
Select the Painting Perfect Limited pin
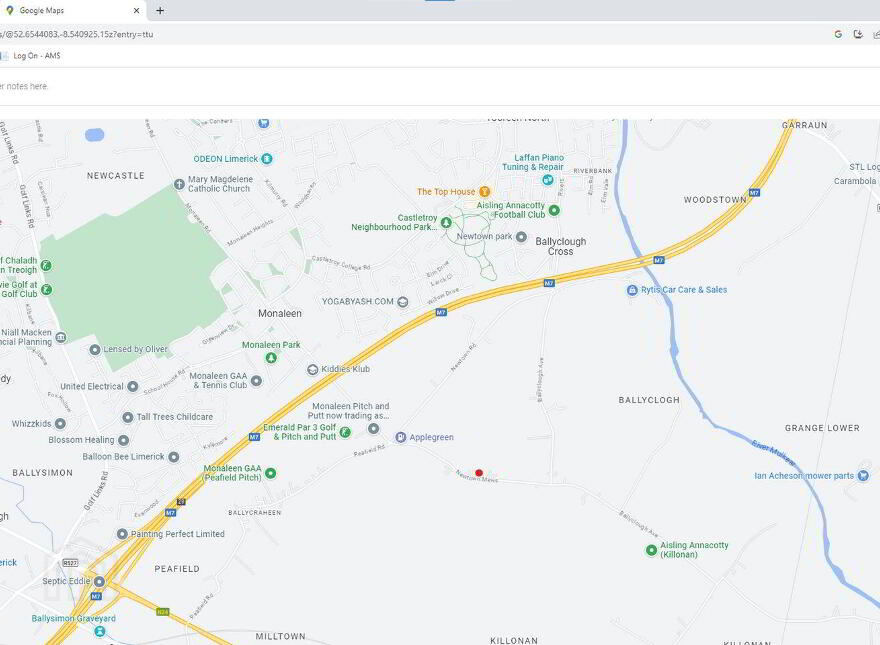coord(122,534)
